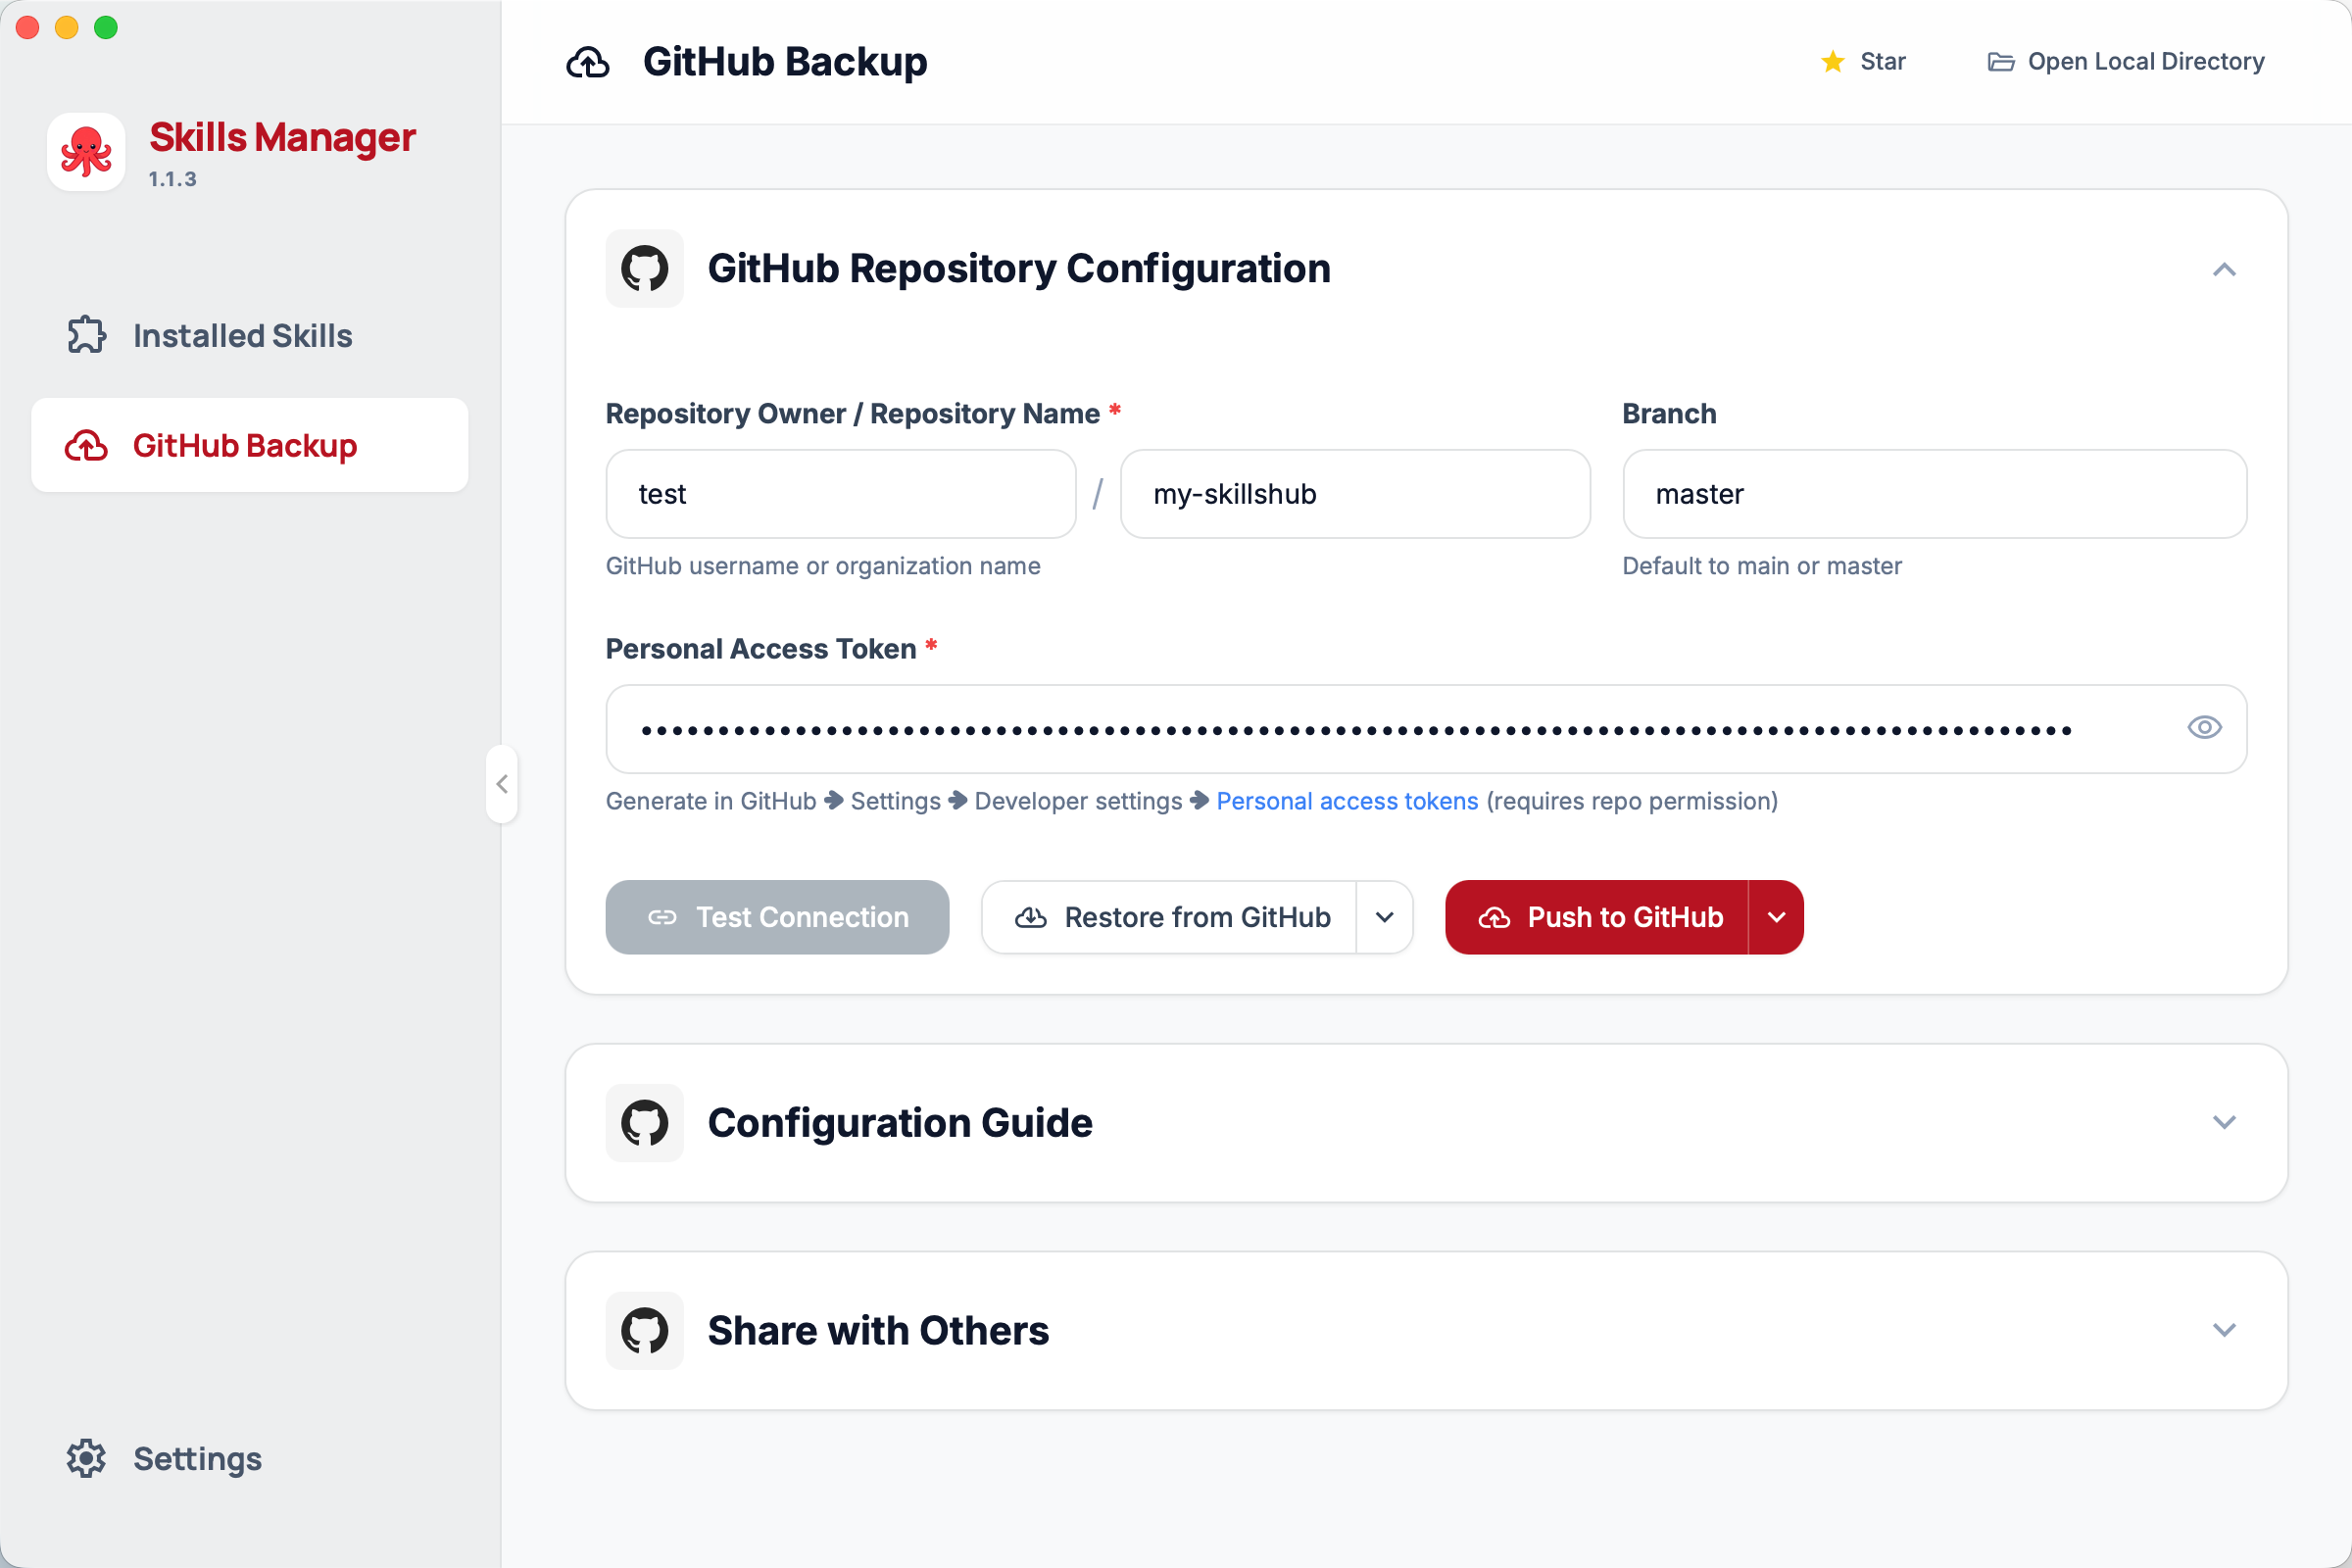Click the cloud icon beside GitHub Backup nav item
Image resolution: width=2352 pixels, height=1568 pixels.
tap(86, 446)
